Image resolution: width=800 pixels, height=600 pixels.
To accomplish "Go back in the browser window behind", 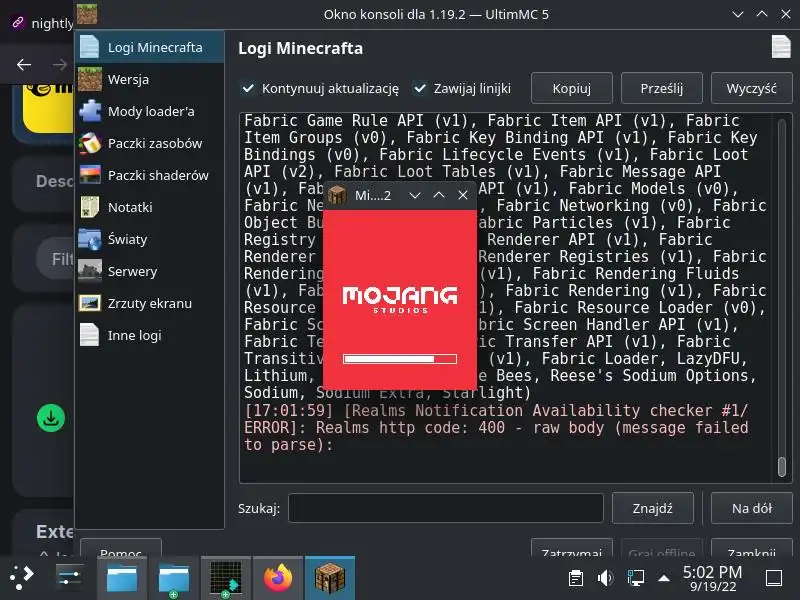I will click(x=23, y=64).
